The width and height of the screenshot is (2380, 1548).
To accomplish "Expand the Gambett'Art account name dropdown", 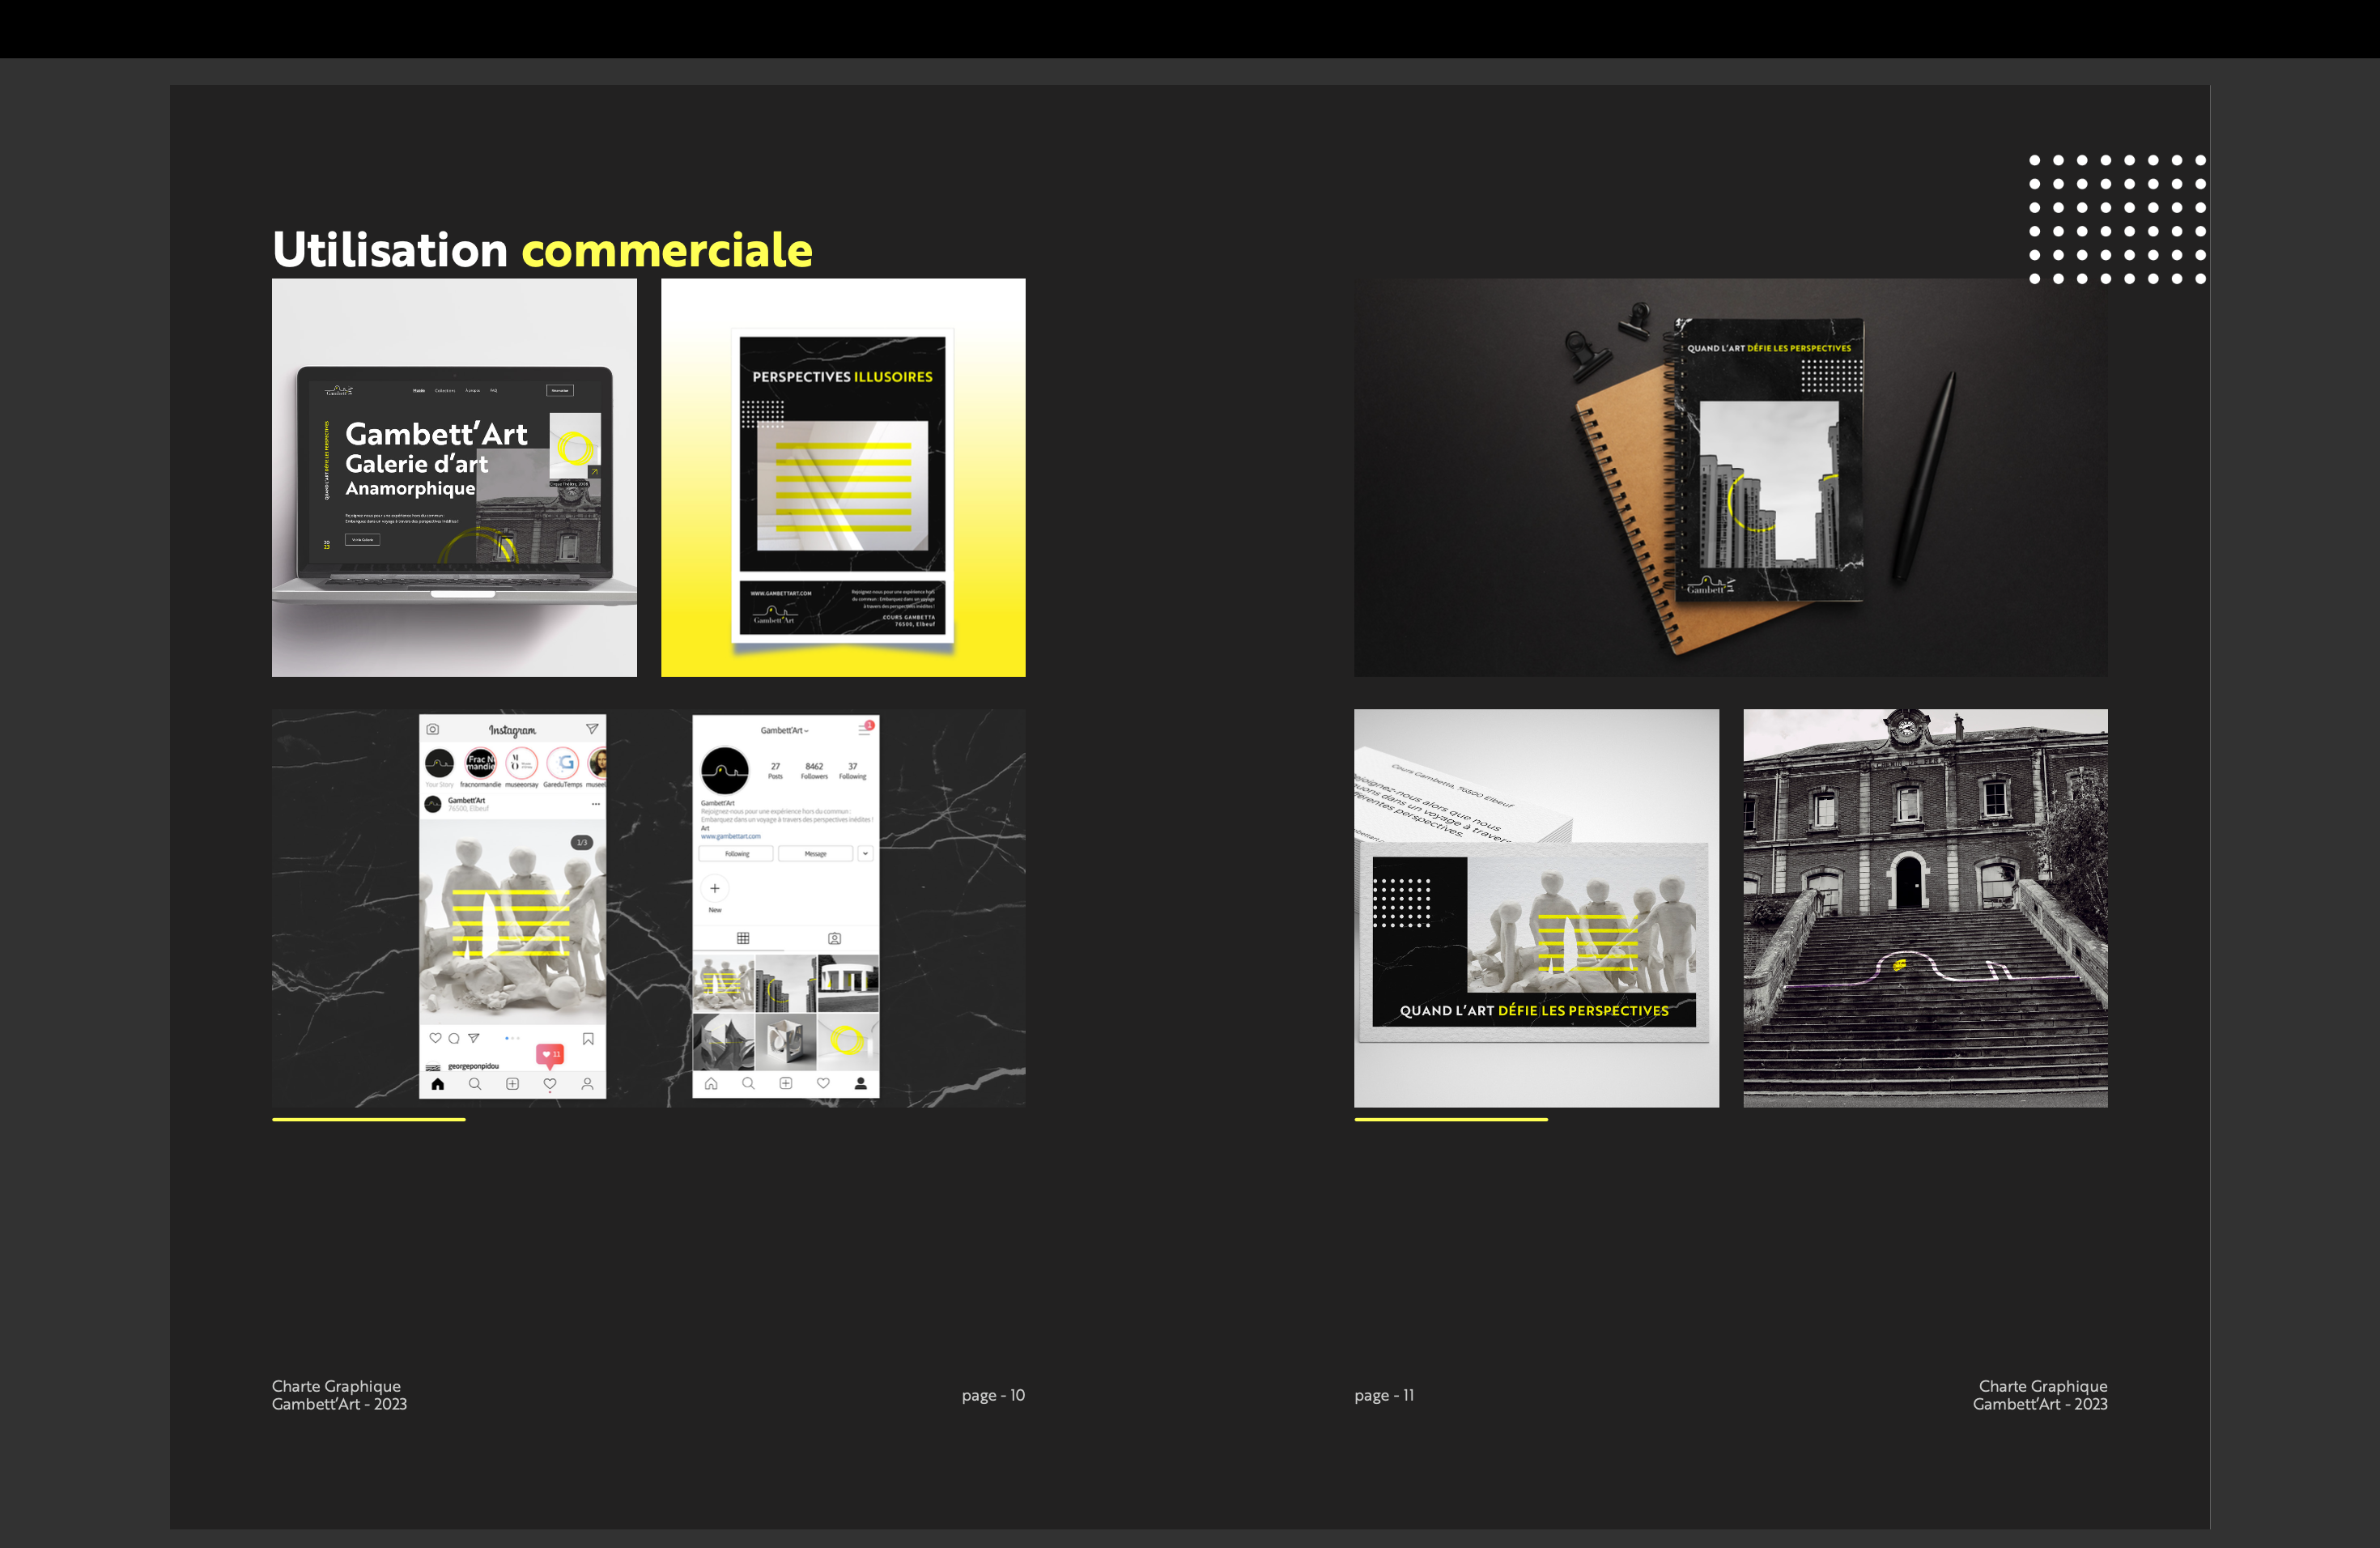I will tap(785, 730).
